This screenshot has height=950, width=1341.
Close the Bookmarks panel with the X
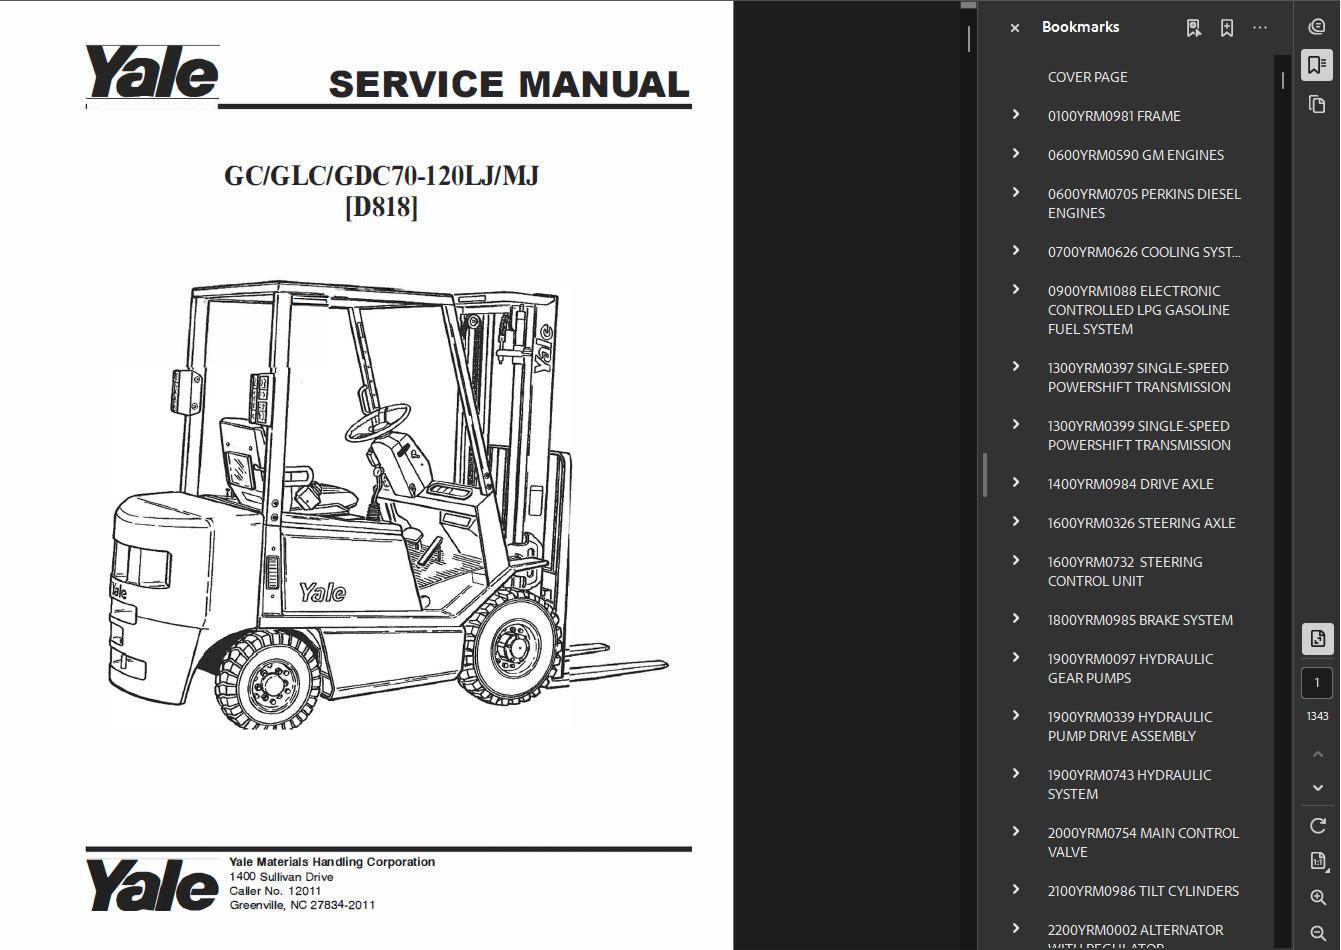click(x=1015, y=28)
